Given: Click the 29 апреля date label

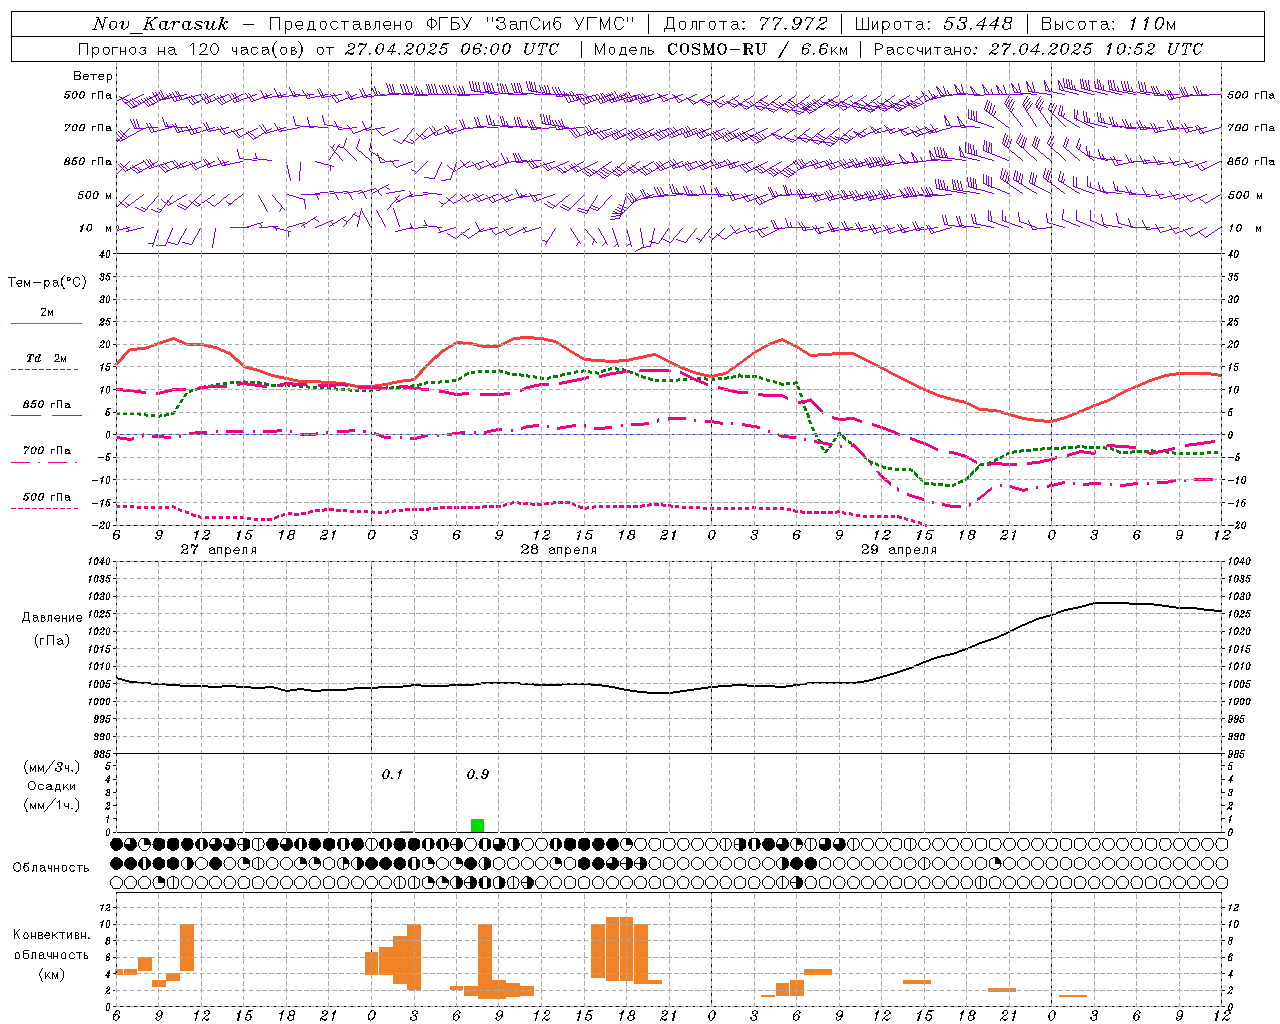Looking at the screenshot, I should point(898,550).
